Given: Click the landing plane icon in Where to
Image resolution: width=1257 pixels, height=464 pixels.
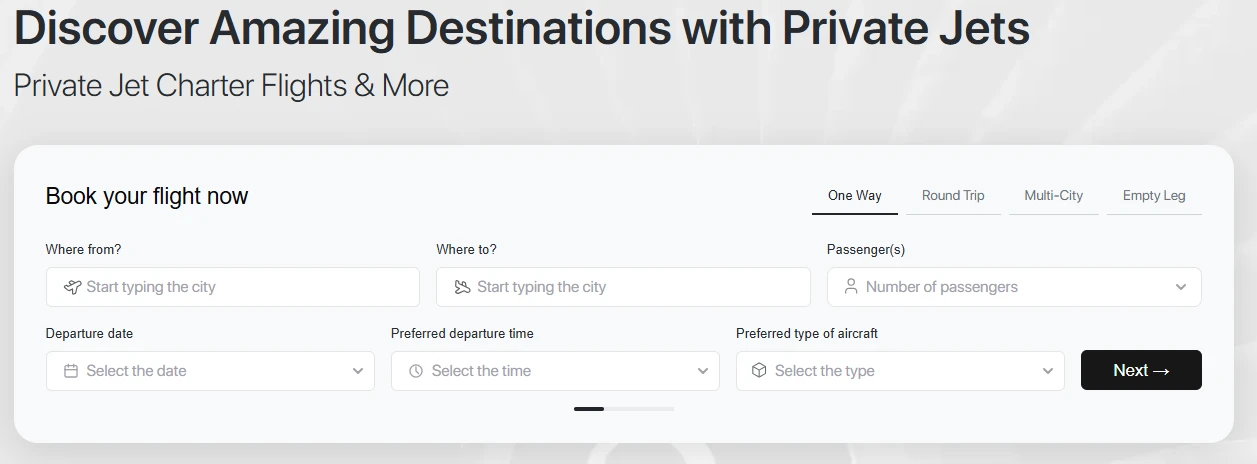Looking at the screenshot, I should click(462, 287).
